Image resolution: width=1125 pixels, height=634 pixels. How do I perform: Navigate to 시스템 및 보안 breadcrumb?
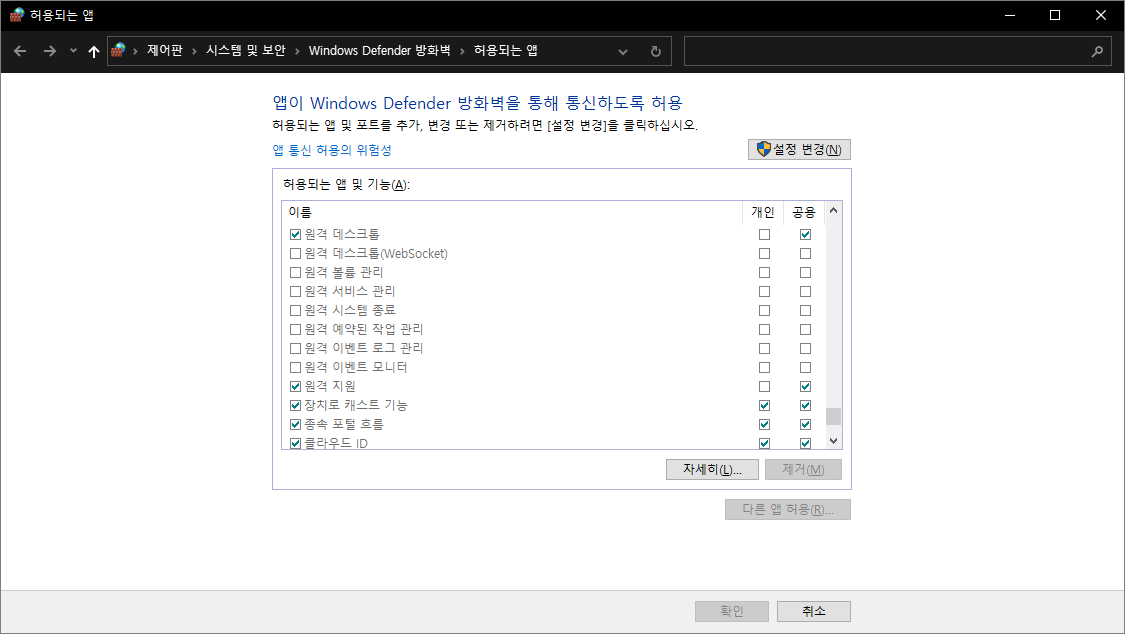pyautogui.click(x=246, y=50)
